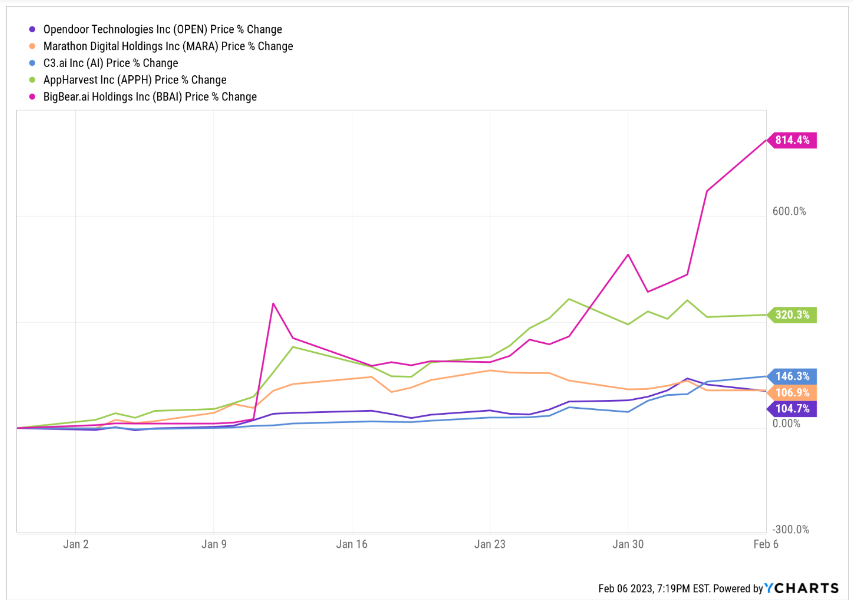Click the 104.7% OPEN value flag
This screenshot has width=853, height=609.
tap(794, 408)
